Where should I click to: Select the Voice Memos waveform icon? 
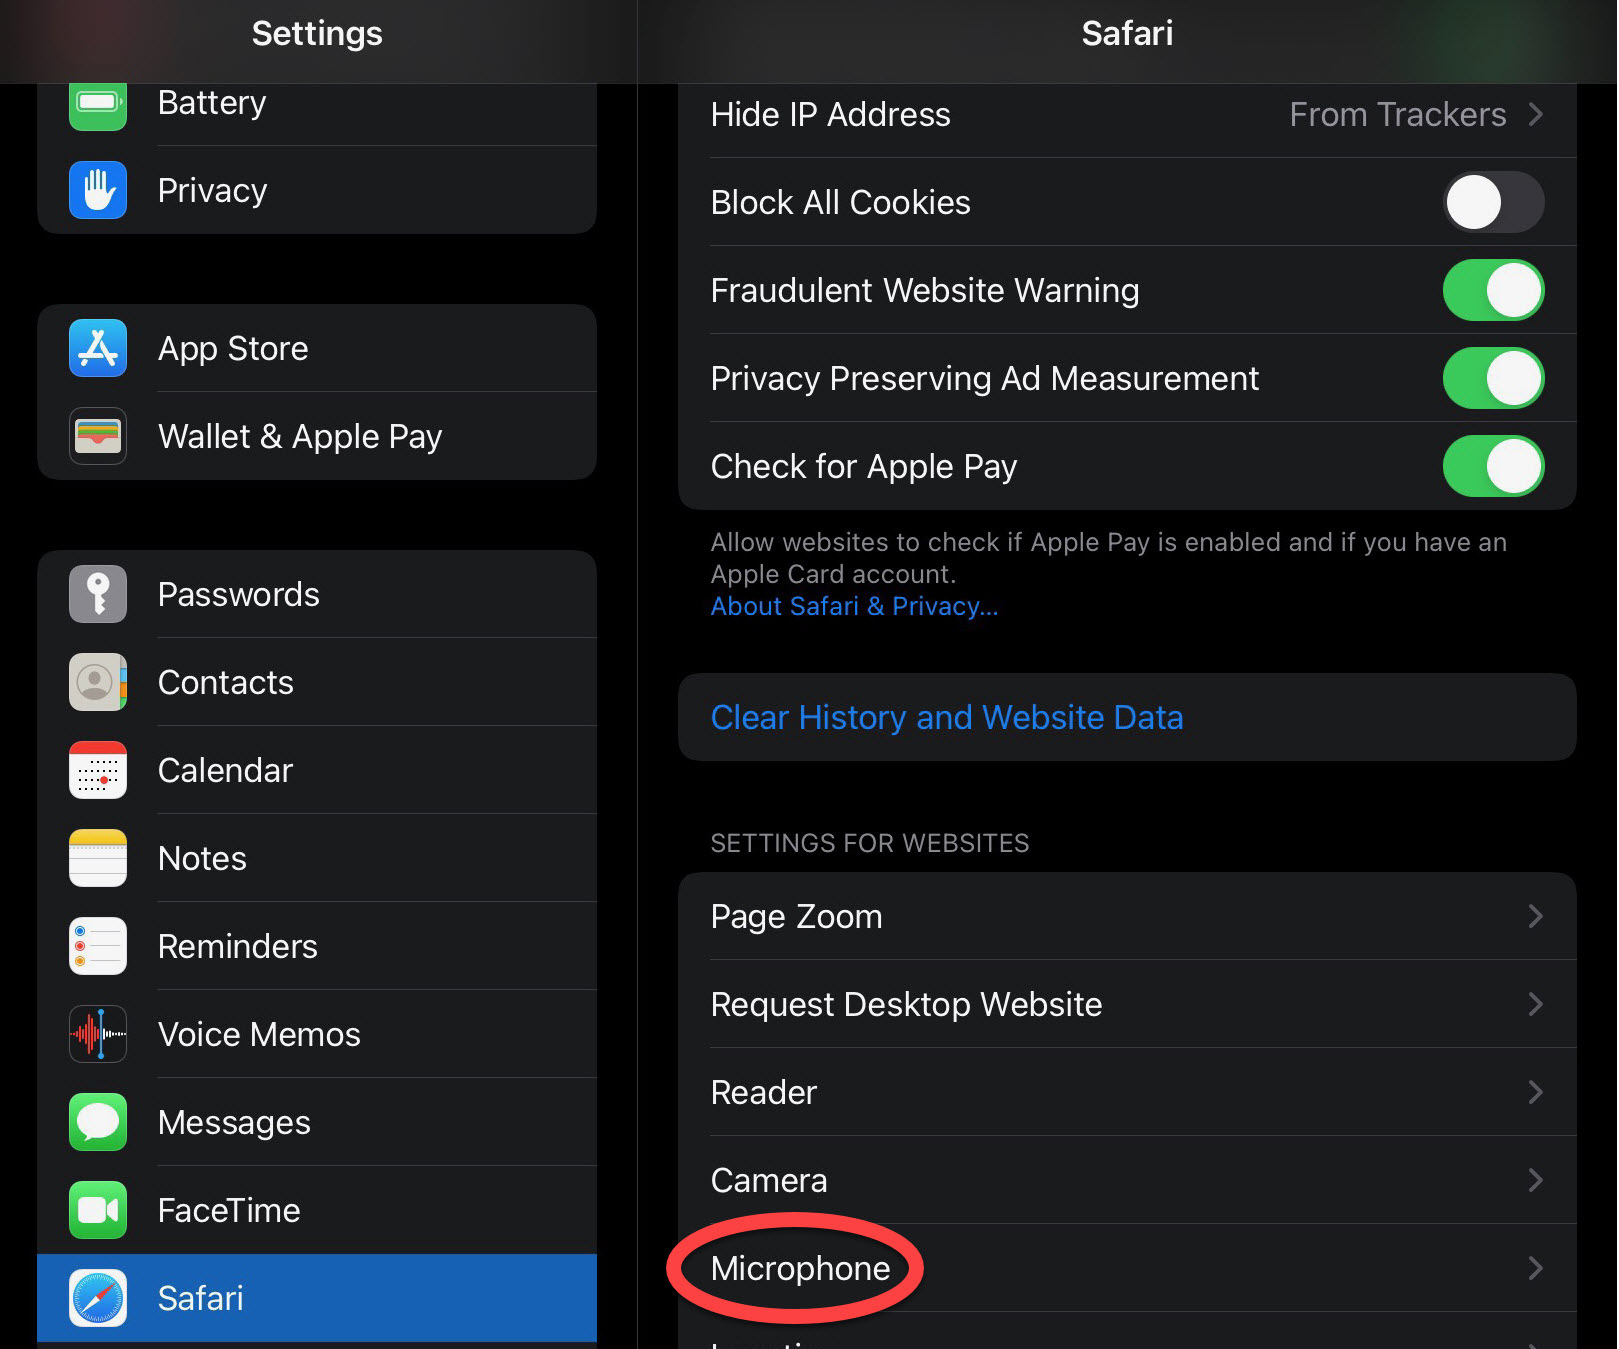pos(97,1034)
